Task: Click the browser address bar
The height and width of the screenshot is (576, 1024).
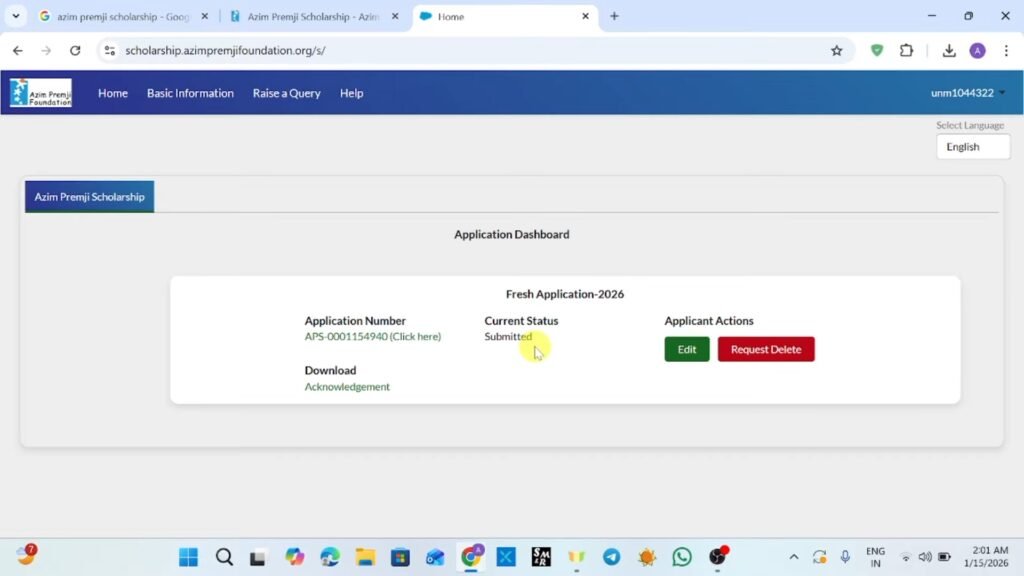Action: point(300,50)
